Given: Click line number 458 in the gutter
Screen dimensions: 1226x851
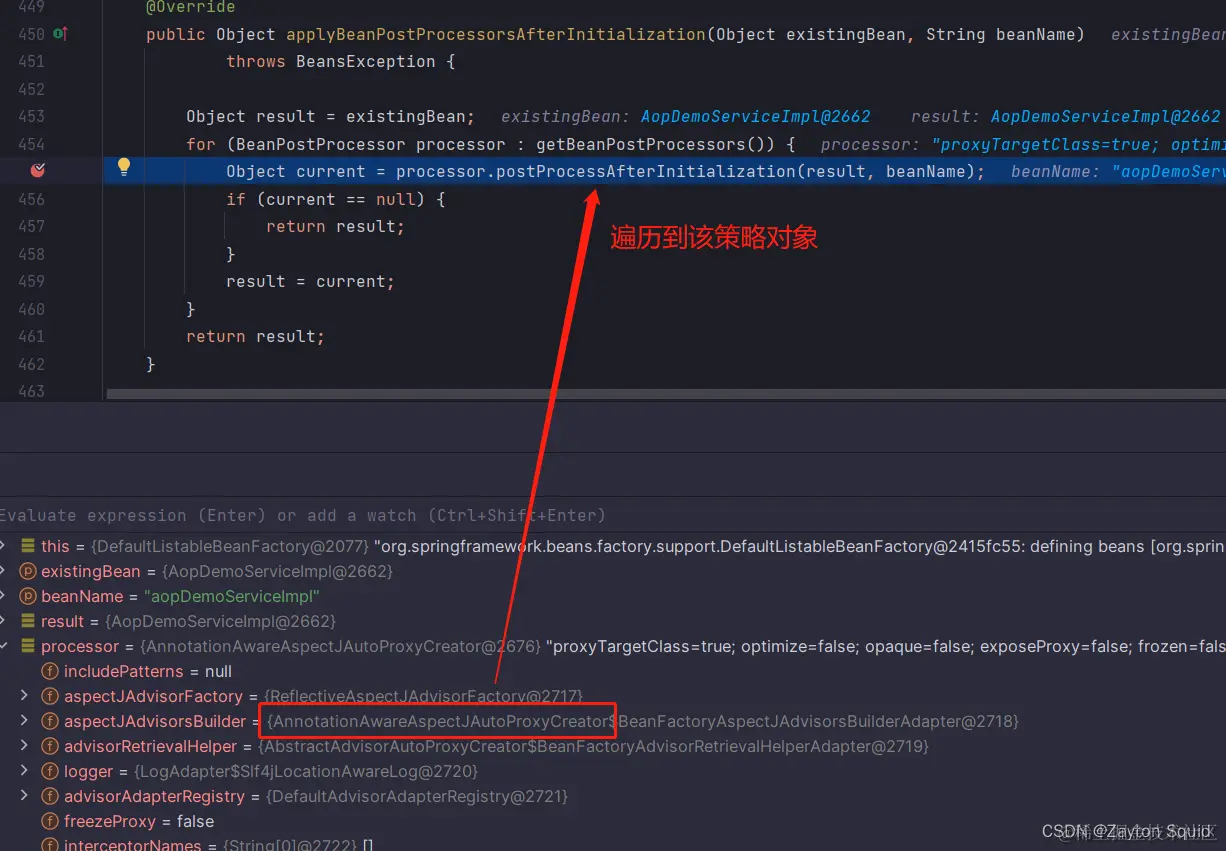Looking at the screenshot, I should coord(31,254).
